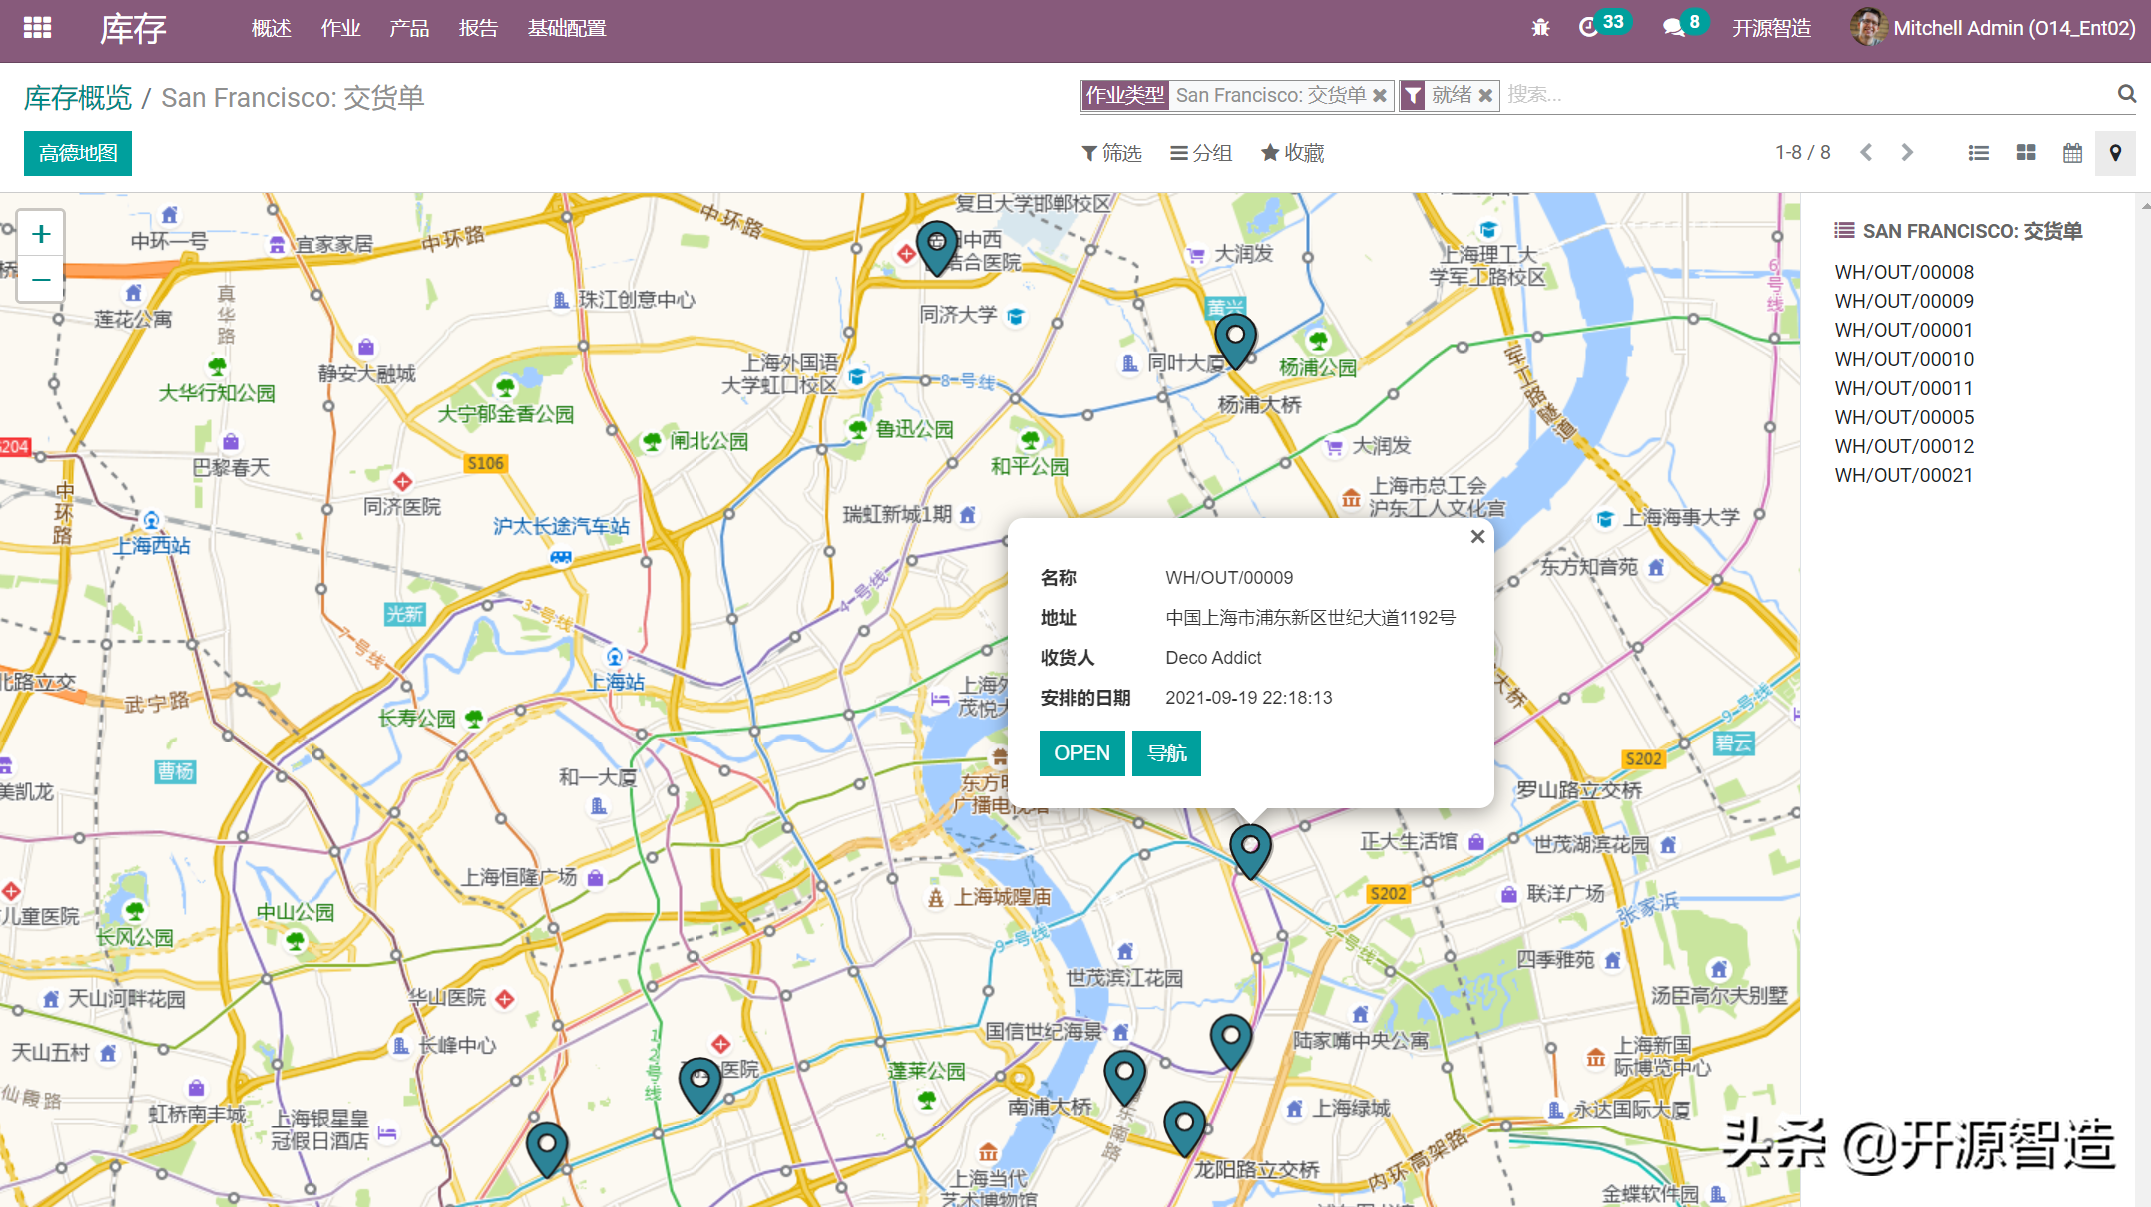Viewport: 2151px width, 1207px height.
Task: Click map marker above 南浦大桥
Action: tap(1124, 1077)
